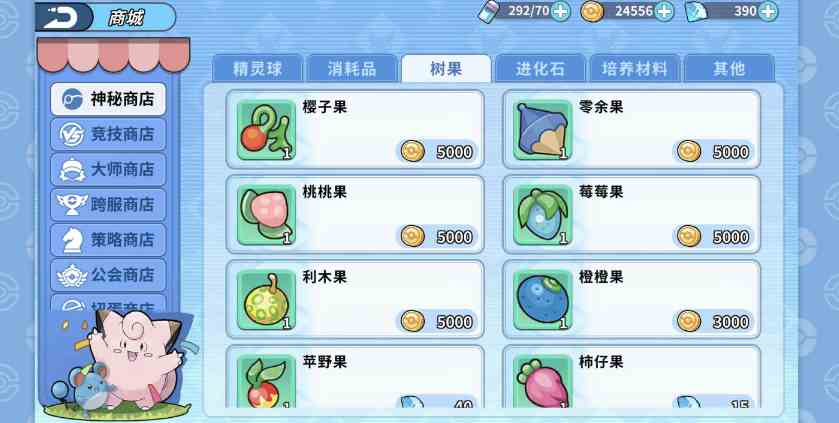Open 公会商店 in the sidebar
Screen dimensions: 839x423
tap(108, 275)
